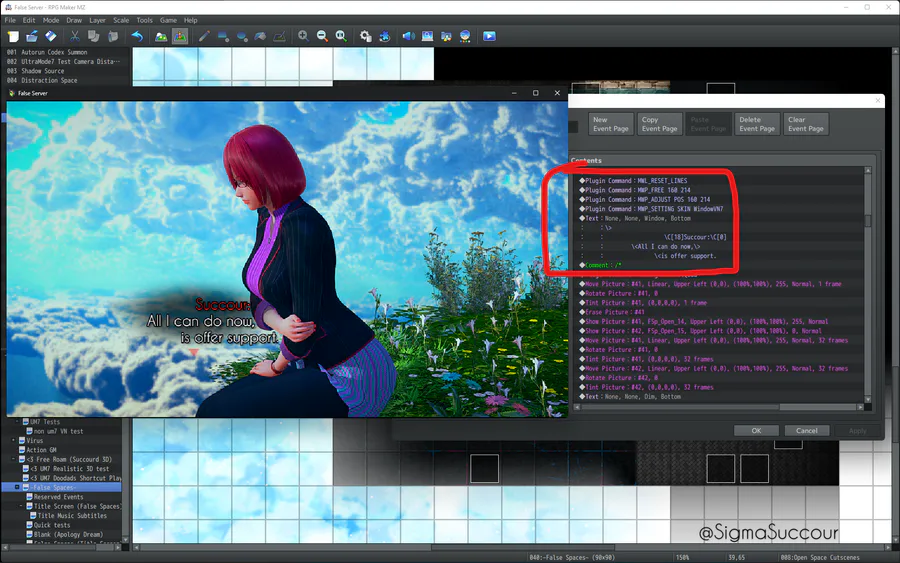The width and height of the screenshot is (900, 563).
Task: Click the New Event Page button
Action: click(x=611, y=124)
